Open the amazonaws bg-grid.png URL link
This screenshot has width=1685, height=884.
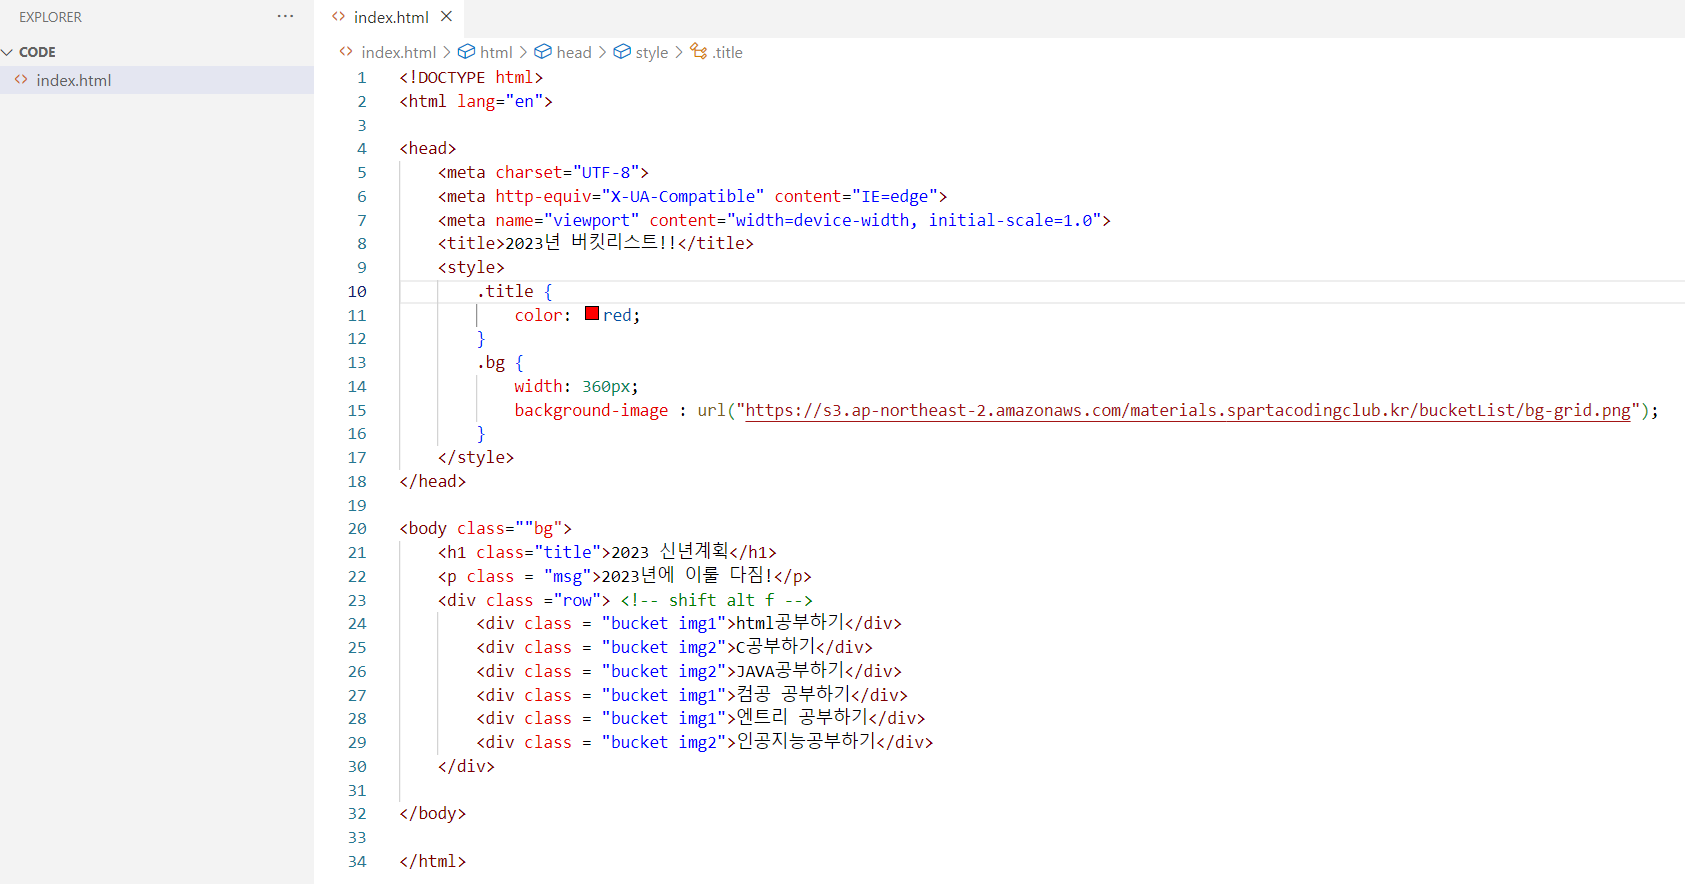click(1188, 410)
